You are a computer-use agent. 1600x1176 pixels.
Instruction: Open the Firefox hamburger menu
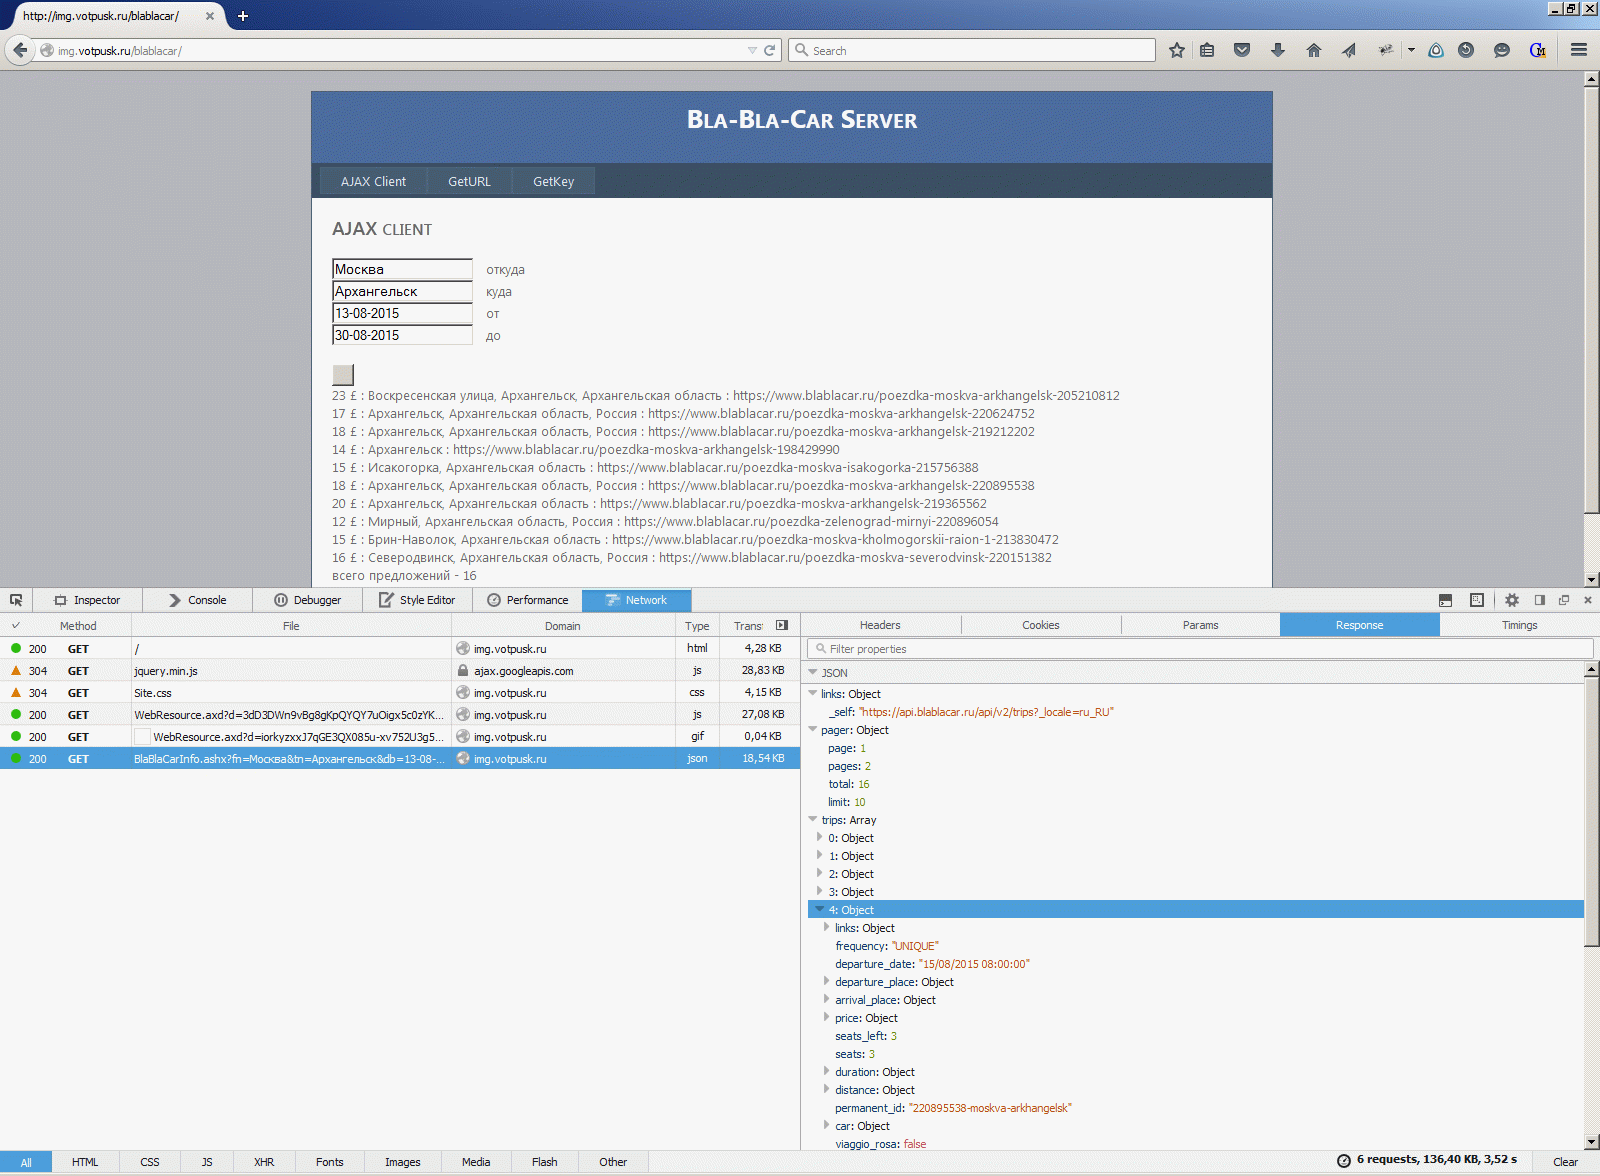coord(1579,50)
